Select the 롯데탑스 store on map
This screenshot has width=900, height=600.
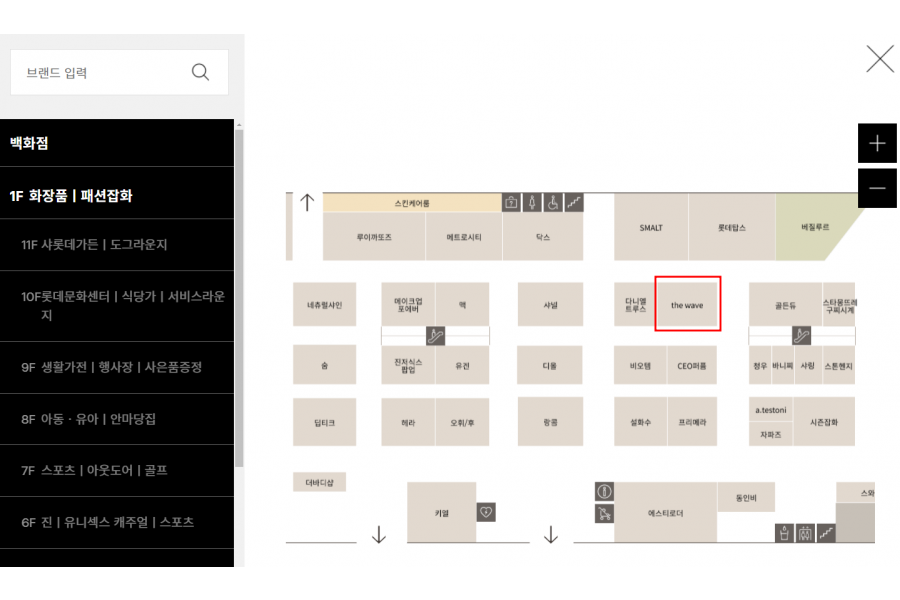click(732, 227)
